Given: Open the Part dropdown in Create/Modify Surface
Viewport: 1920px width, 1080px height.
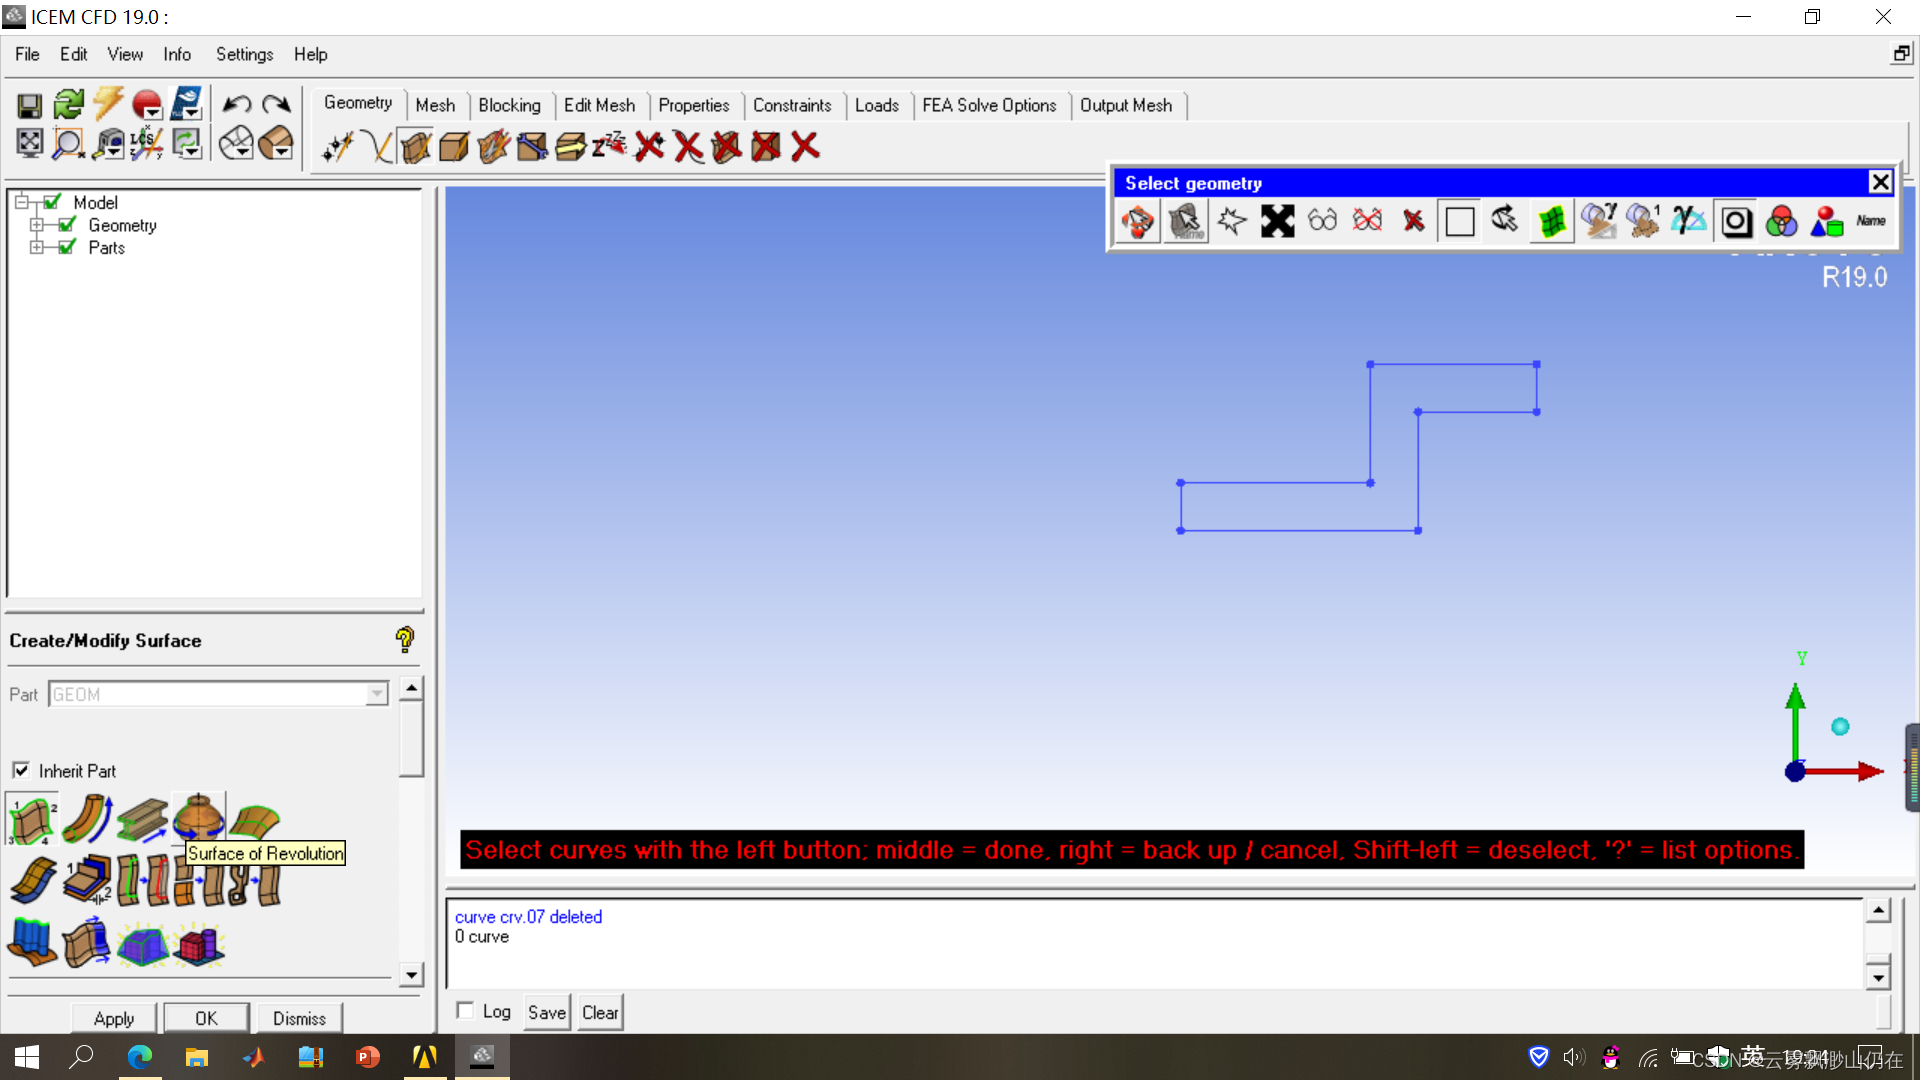Looking at the screenshot, I should point(375,693).
